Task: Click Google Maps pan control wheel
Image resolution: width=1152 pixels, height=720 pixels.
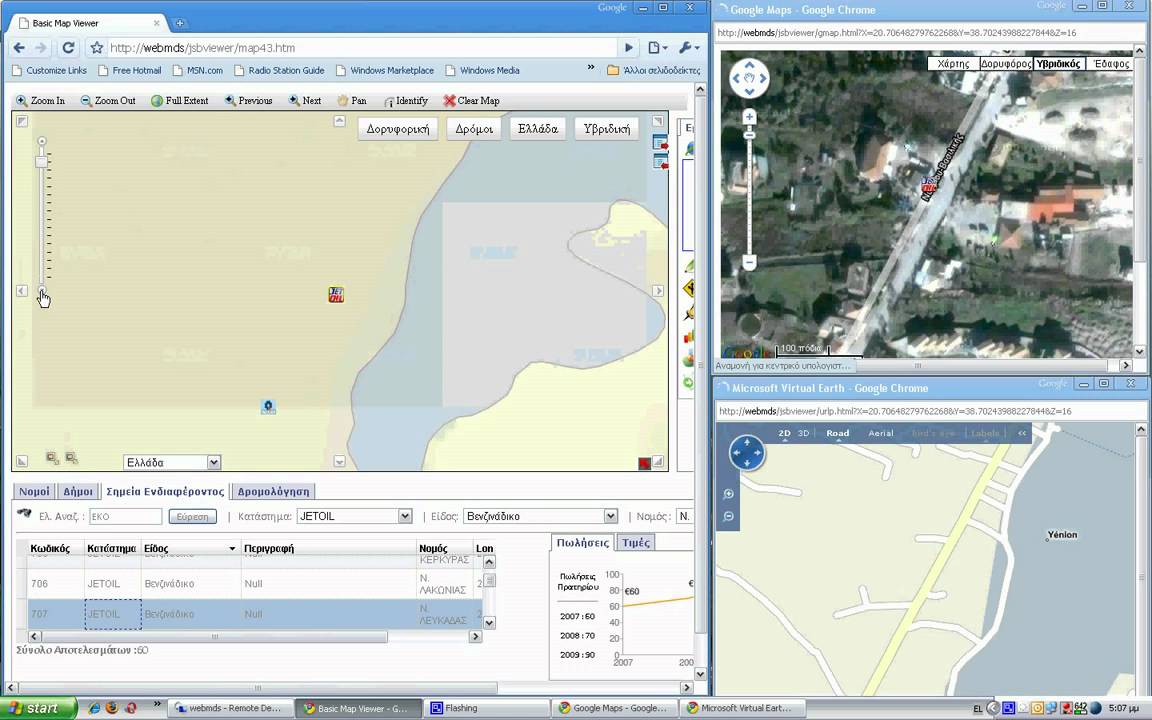Action: tap(749, 77)
